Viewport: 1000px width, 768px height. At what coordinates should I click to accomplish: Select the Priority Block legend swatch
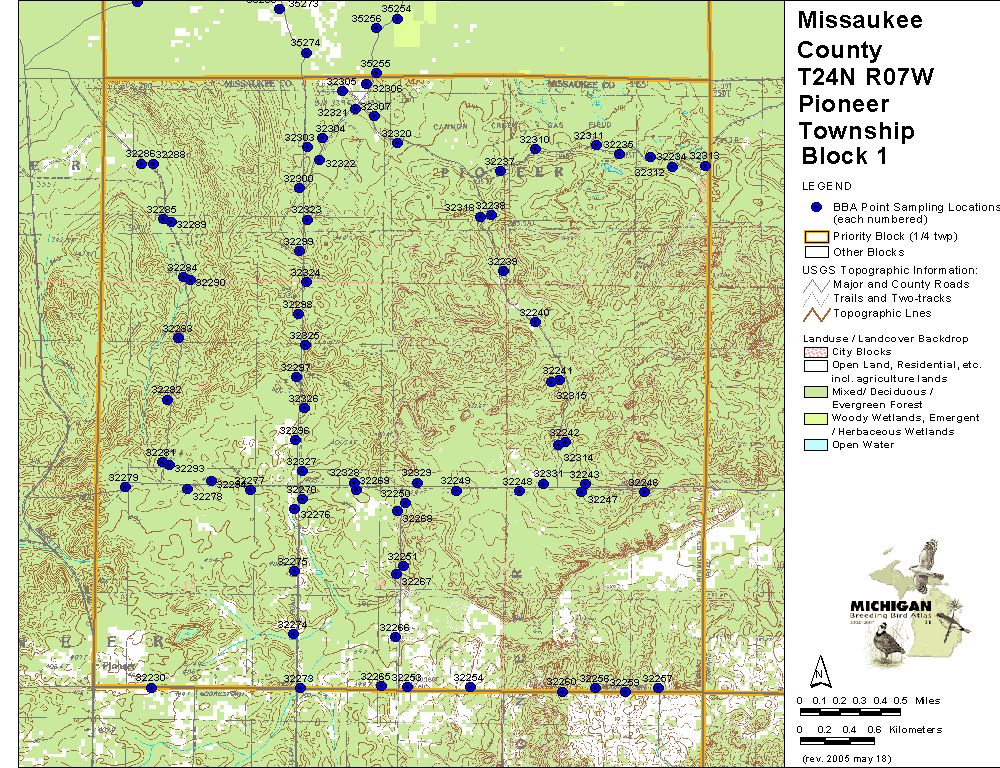click(x=816, y=237)
